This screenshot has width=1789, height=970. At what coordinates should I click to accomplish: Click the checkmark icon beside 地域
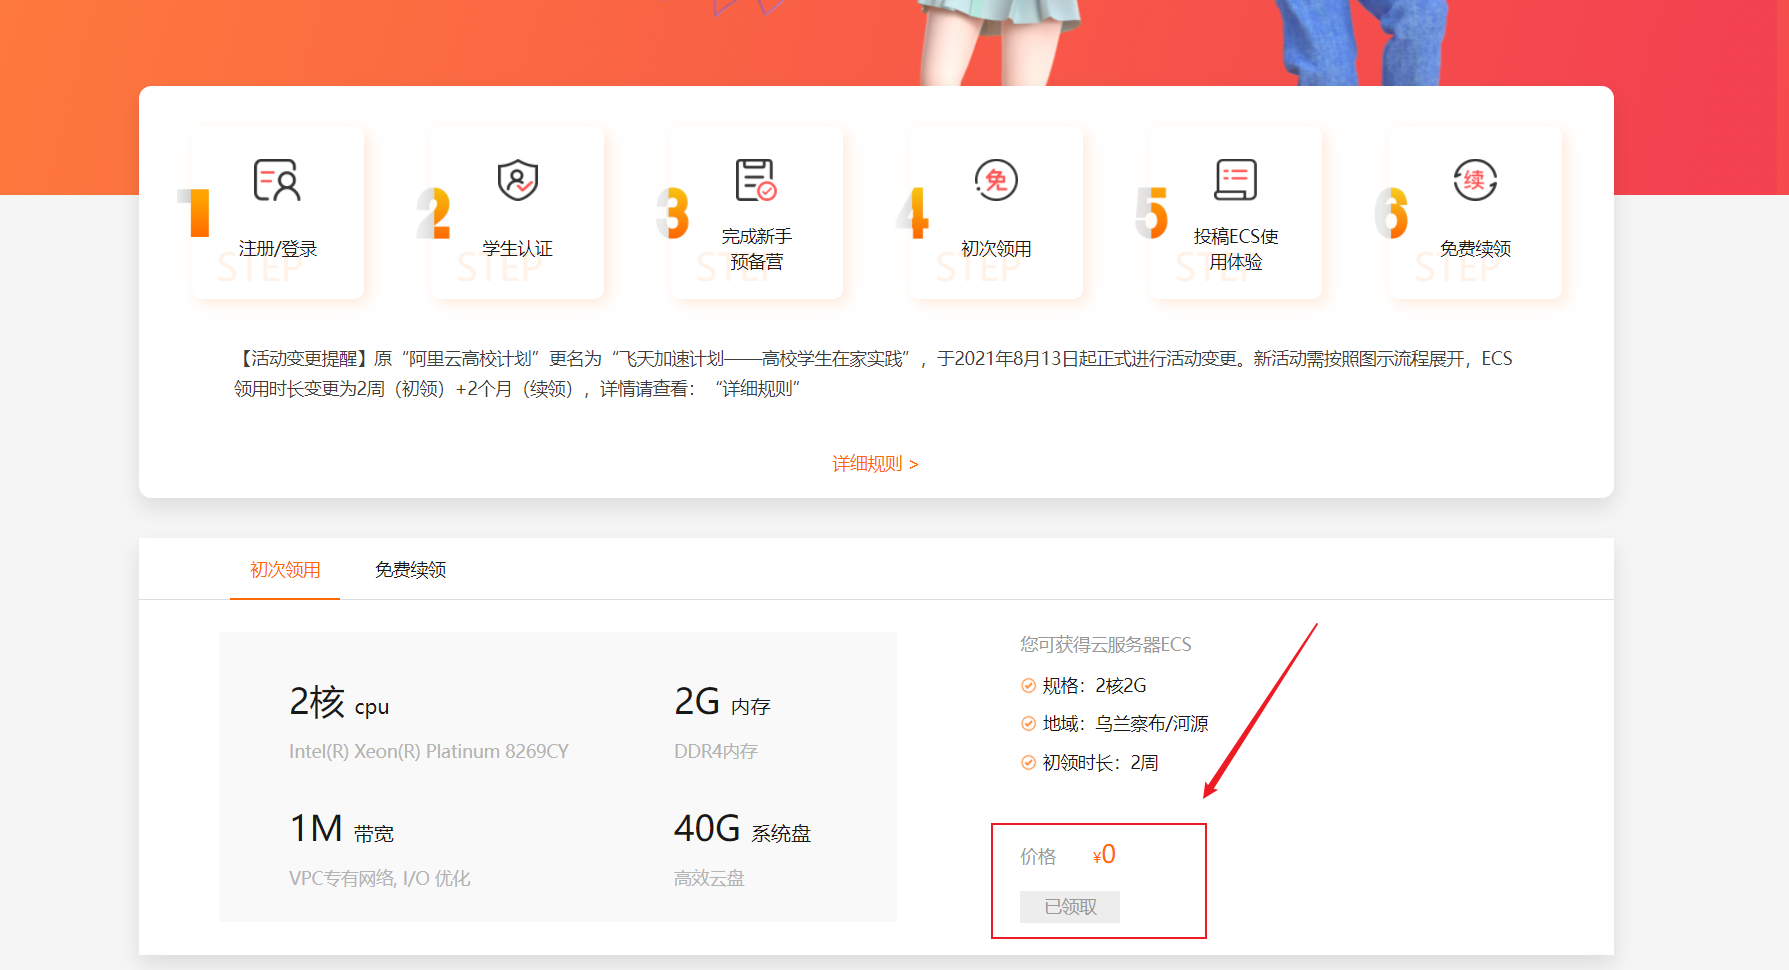tap(1027, 723)
